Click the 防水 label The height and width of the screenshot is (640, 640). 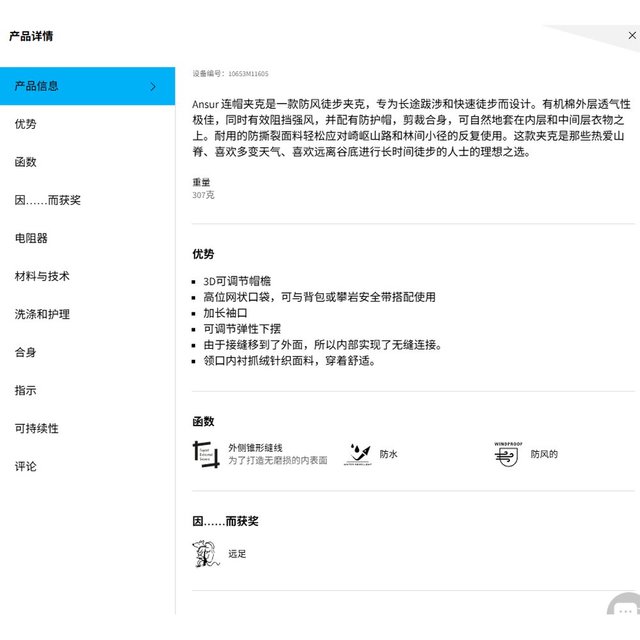coord(389,454)
